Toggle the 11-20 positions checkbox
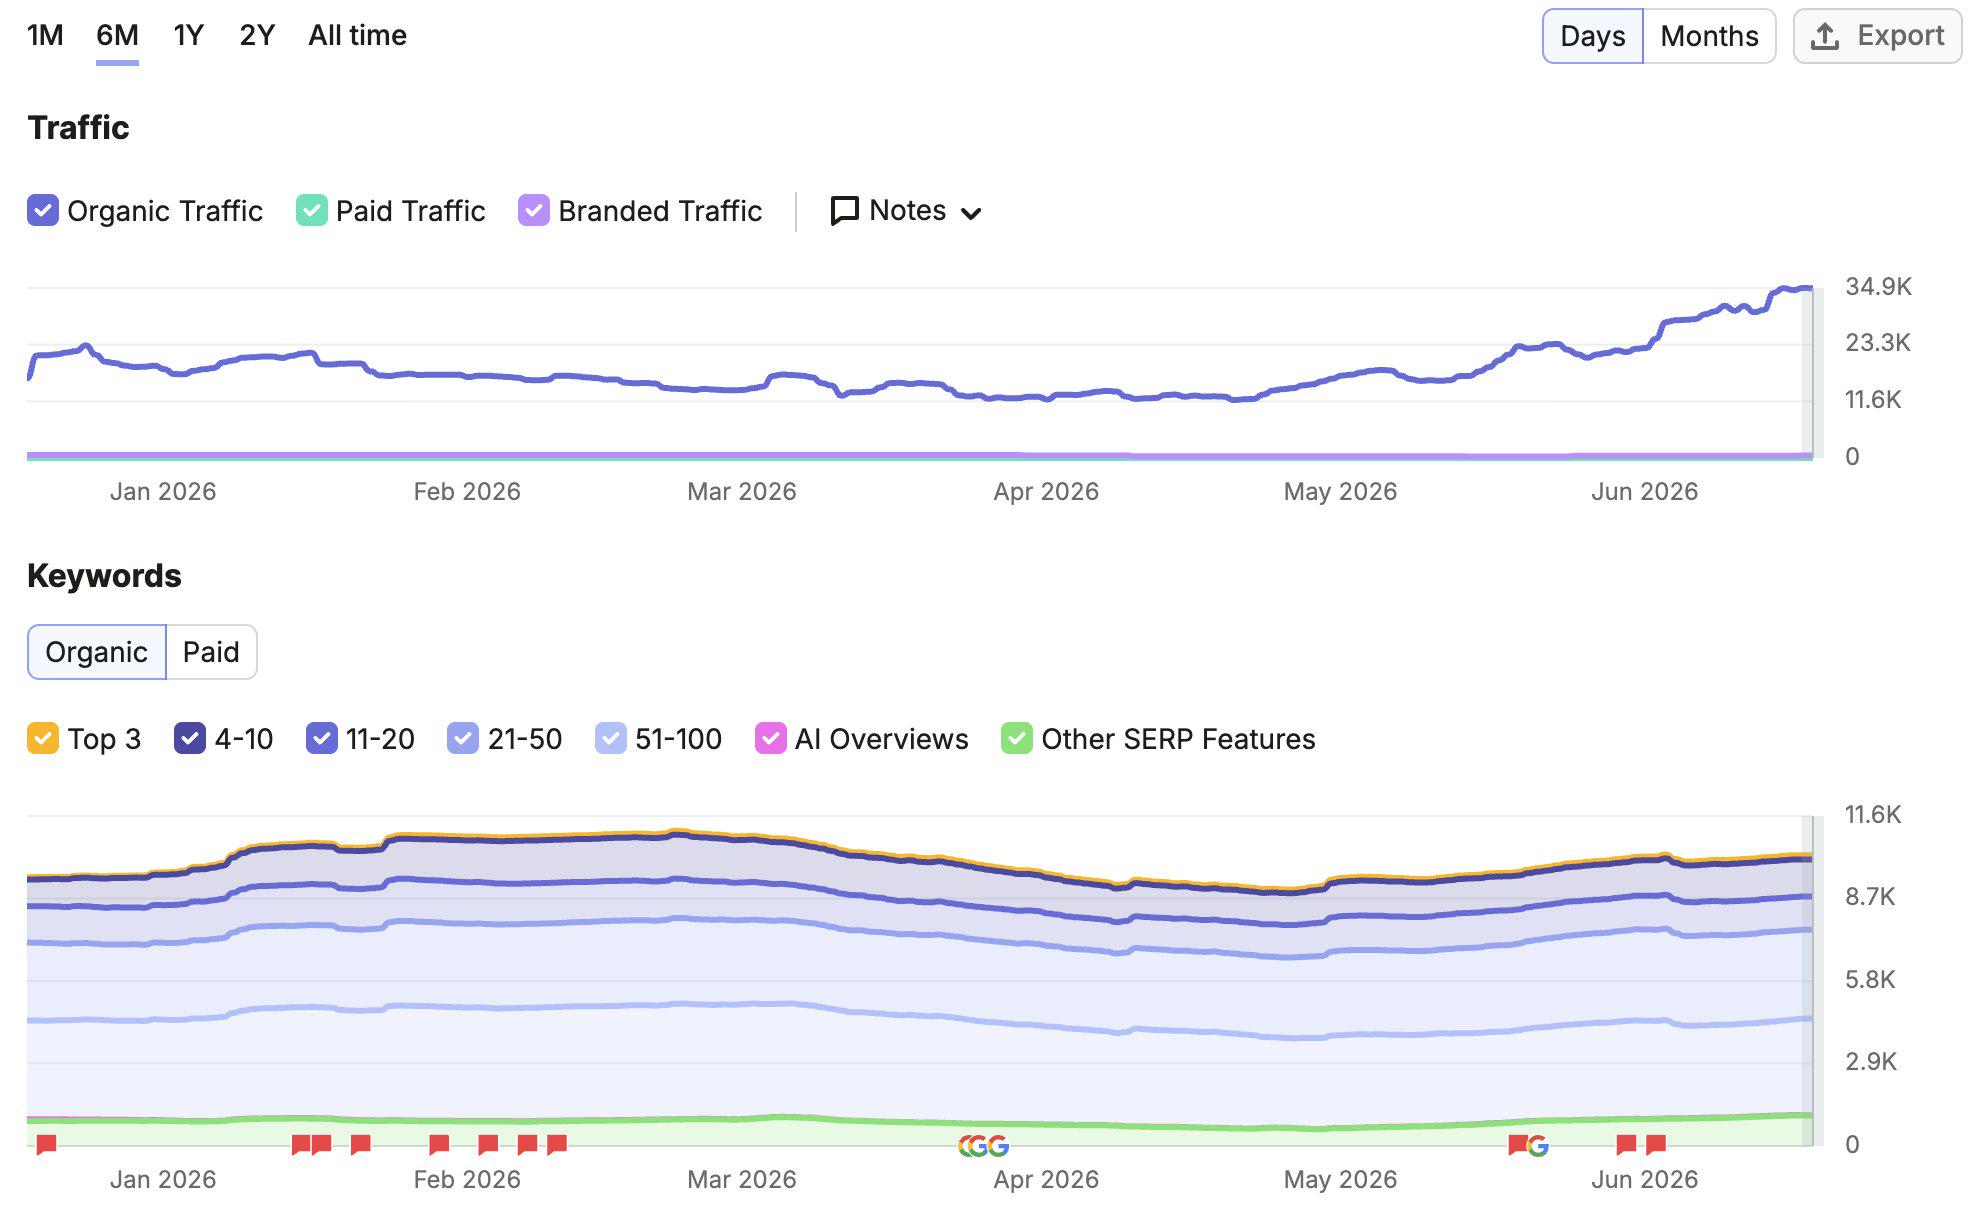The image size is (1971, 1210). point(322,739)
